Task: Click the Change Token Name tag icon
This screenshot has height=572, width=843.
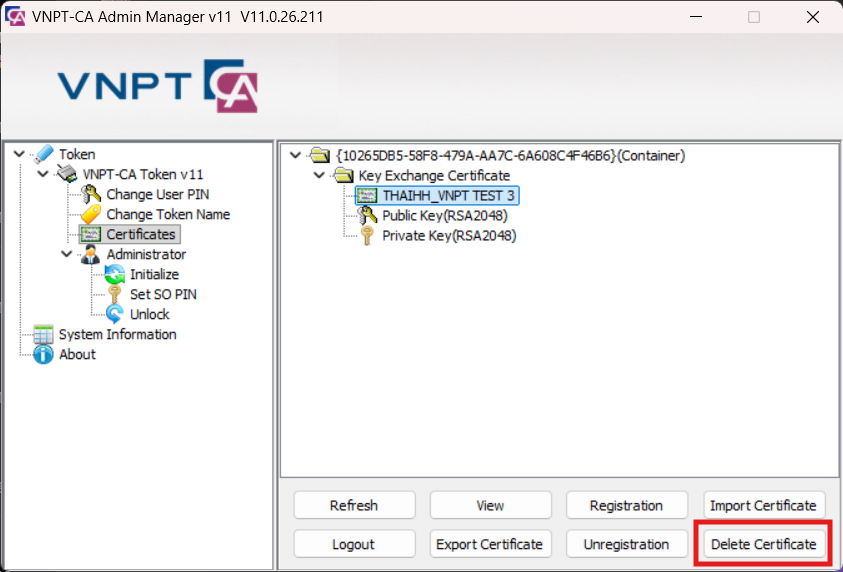Action: 90,214
